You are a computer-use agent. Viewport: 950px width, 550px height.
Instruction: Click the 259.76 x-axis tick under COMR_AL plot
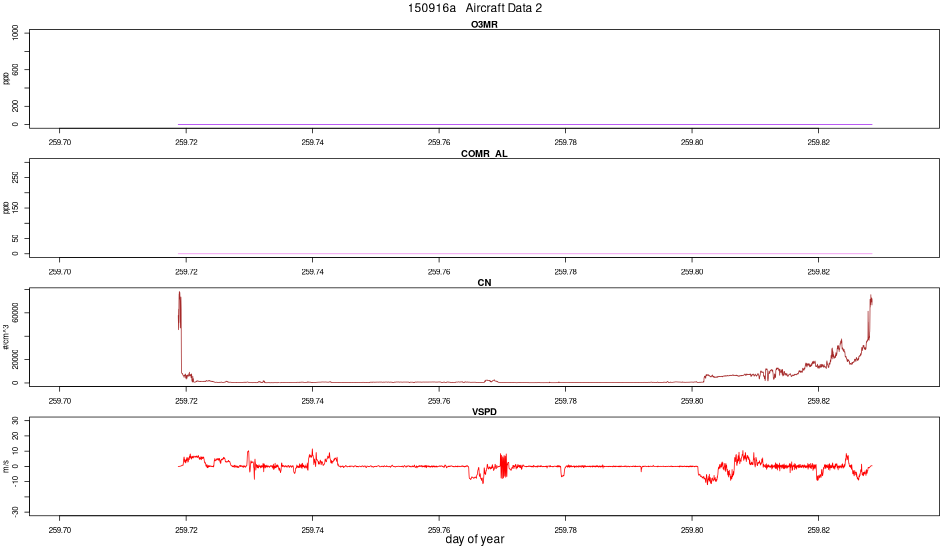[x=439, y=272]
